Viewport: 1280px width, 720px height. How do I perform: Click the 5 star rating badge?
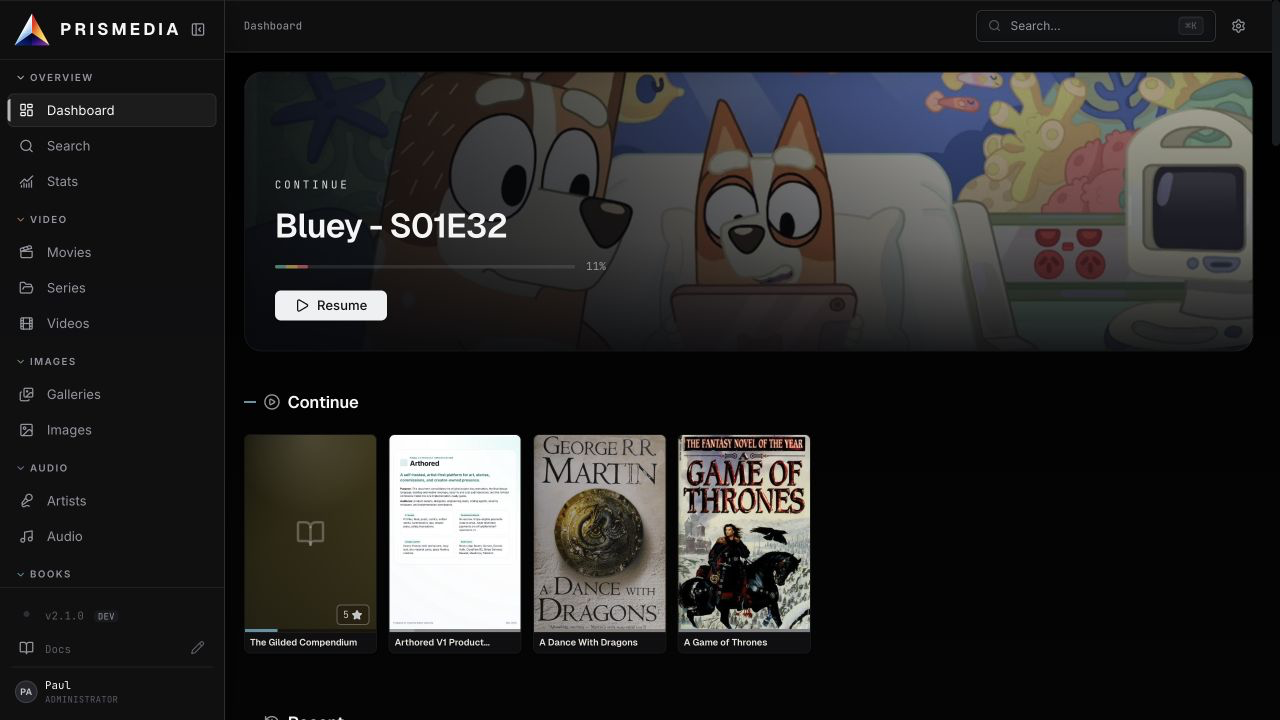click(352, 614)
